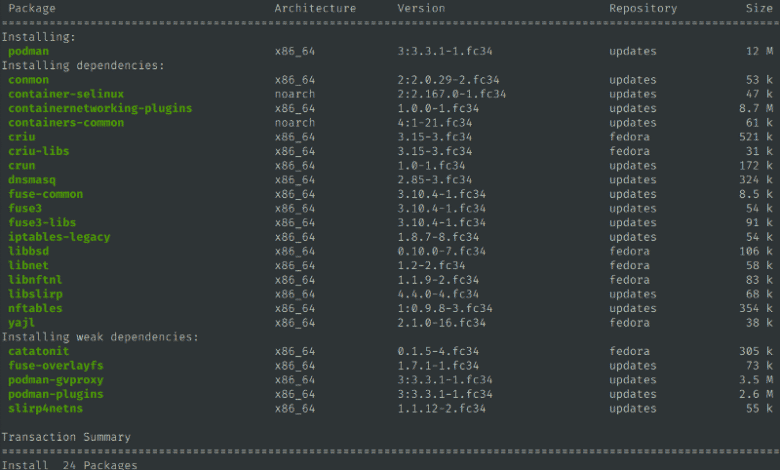
Task: Click the 3.5 M size of podman-gvproxy
Action: 756,380
